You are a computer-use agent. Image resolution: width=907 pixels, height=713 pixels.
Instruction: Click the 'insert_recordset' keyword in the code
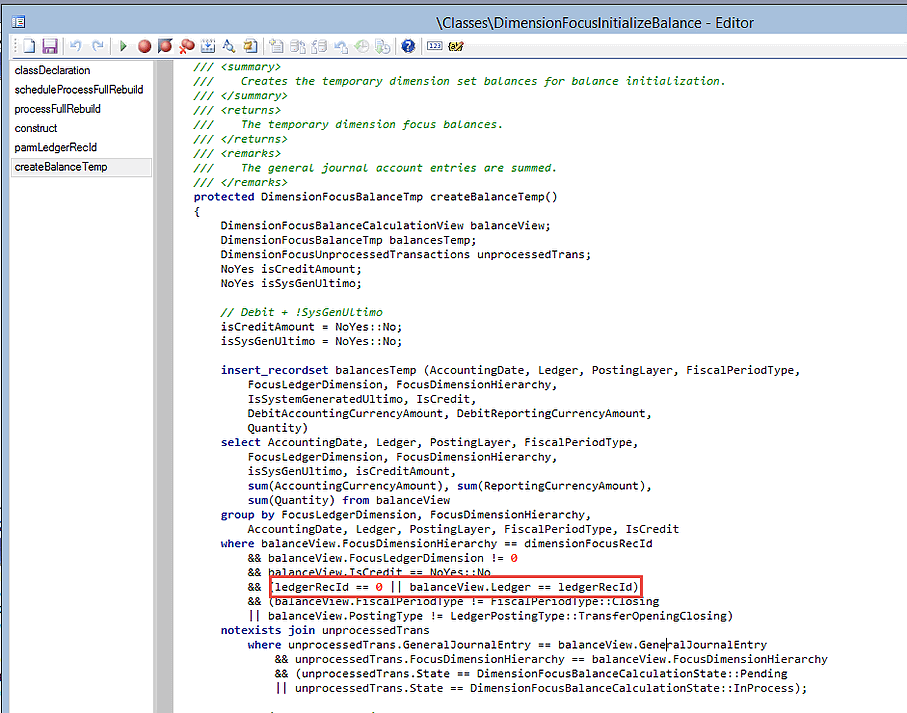(274, 370)
